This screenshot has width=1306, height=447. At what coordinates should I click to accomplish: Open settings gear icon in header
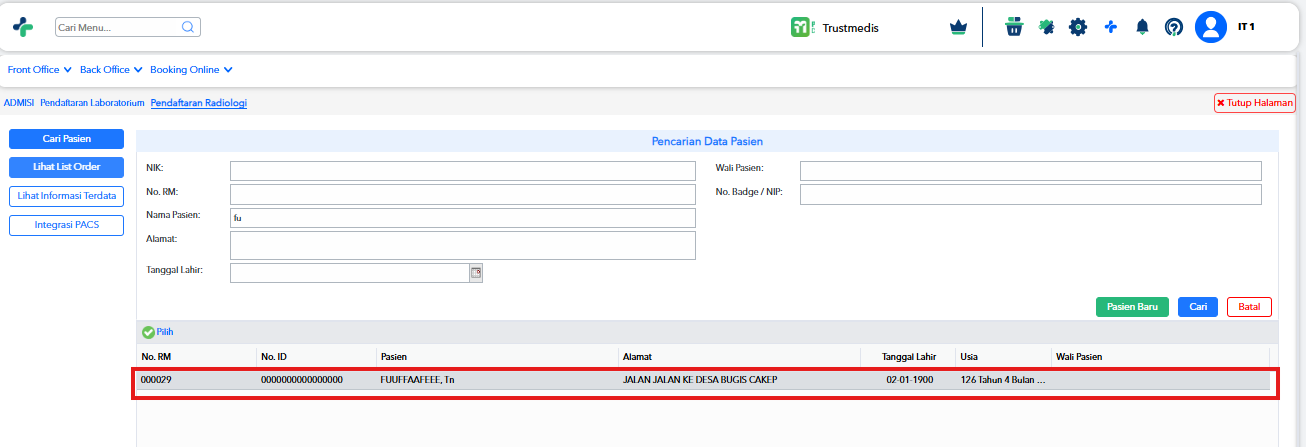point(1078,27)
